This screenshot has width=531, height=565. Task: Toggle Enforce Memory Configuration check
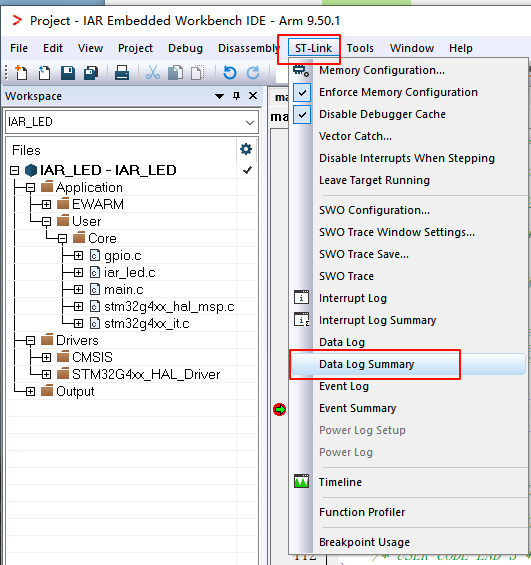[x=302, y=93]
